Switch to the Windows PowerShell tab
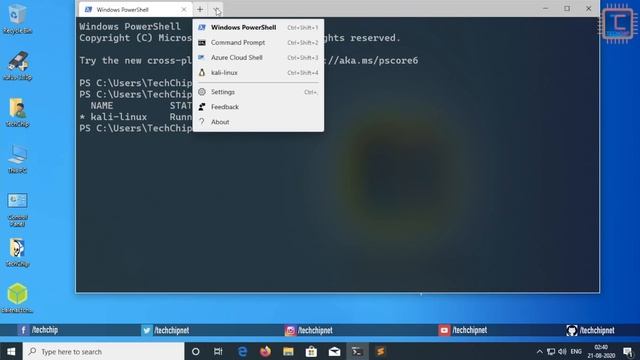The height and width of the screenshot is (360, 640). [x=135, y=9]
